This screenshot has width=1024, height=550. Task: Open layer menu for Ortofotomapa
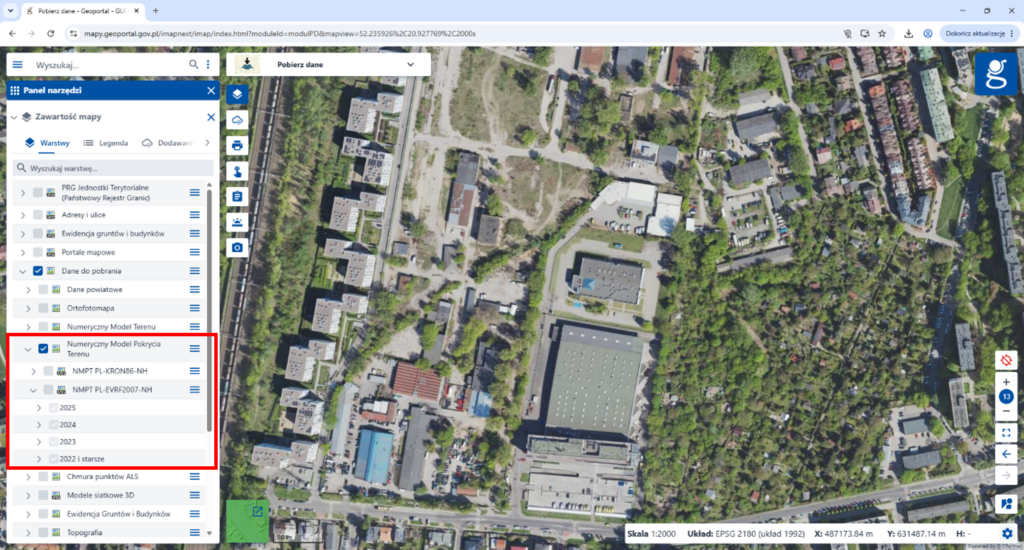click(x=195, y=308)
